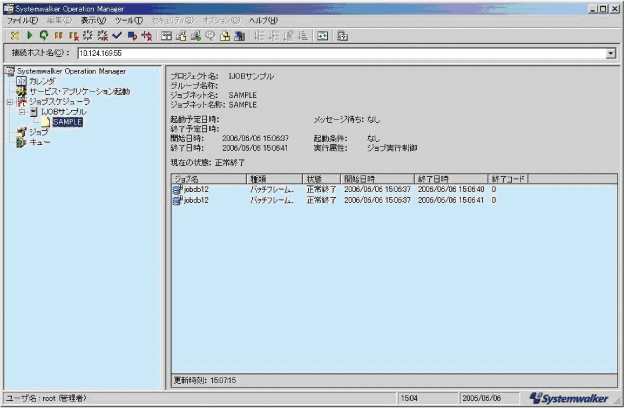Click the 15:04 status bar time
624x408 pixels.
click(x=409, y=398)
